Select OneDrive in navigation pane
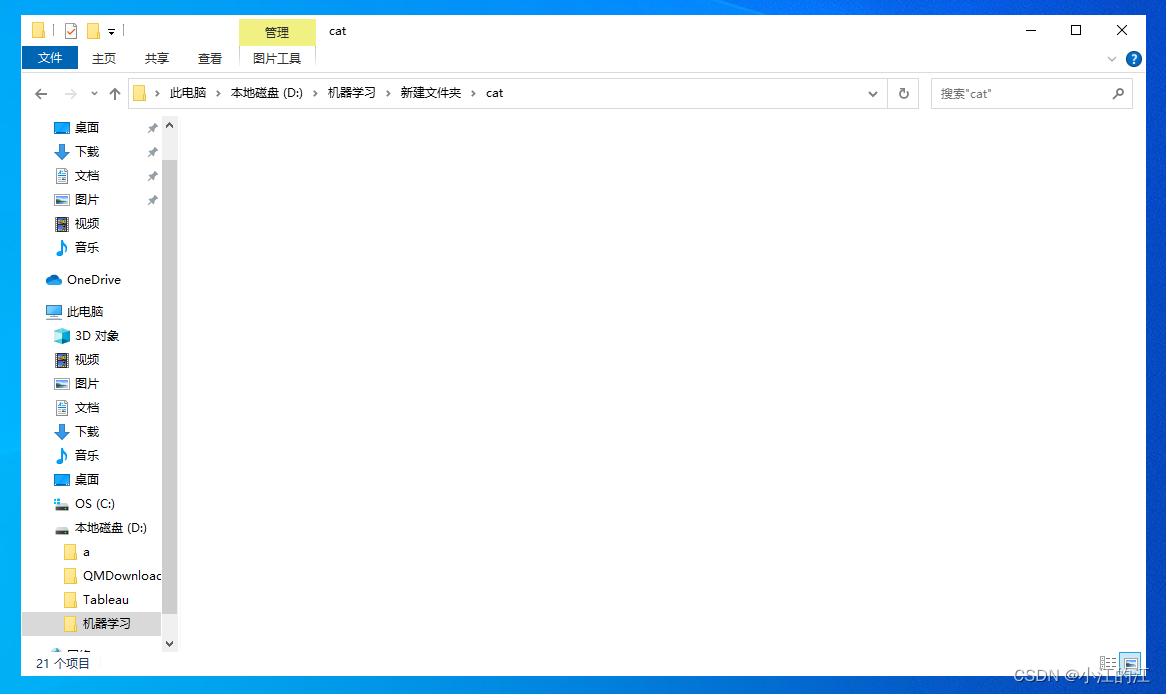The width and height of the screenshot is (1166, 694). pos(92,280)
